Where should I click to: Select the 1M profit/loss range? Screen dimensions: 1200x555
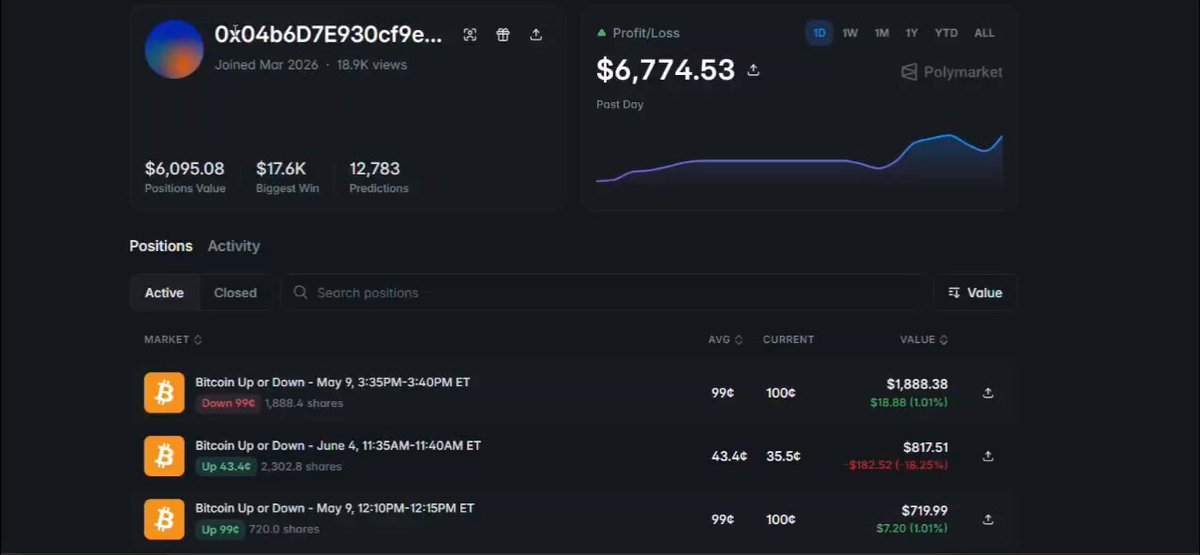tap(881, 33)
